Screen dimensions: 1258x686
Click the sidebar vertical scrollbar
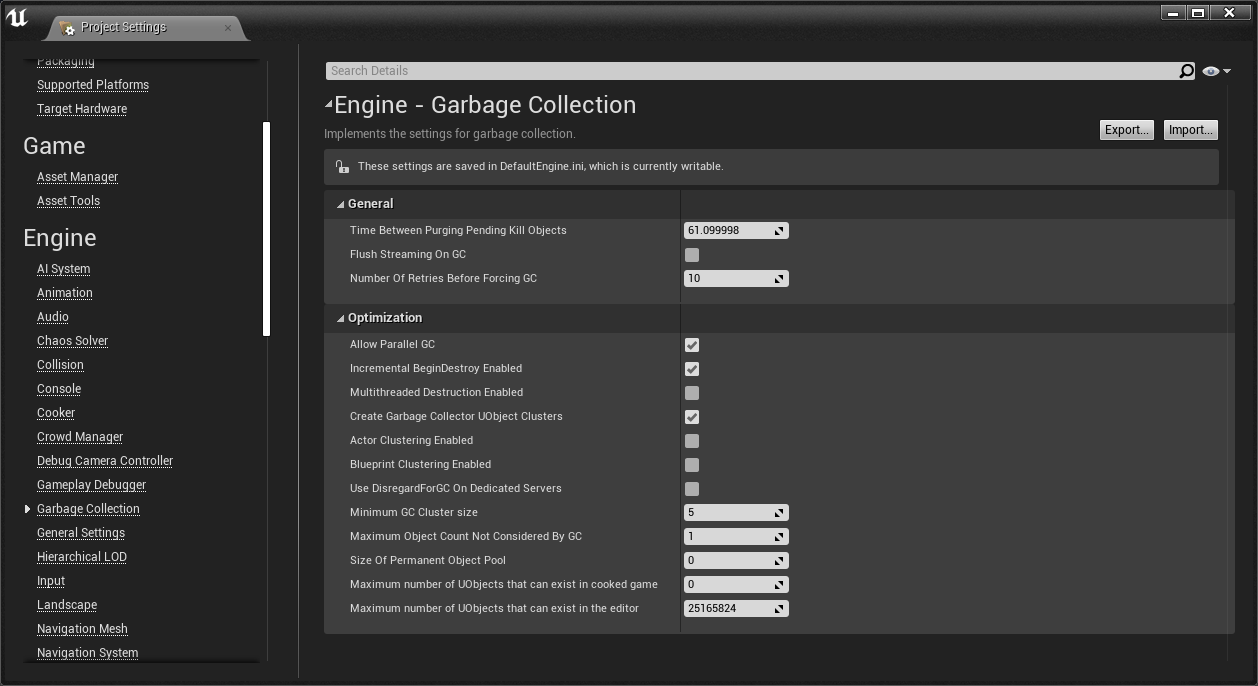coord(267,229)
